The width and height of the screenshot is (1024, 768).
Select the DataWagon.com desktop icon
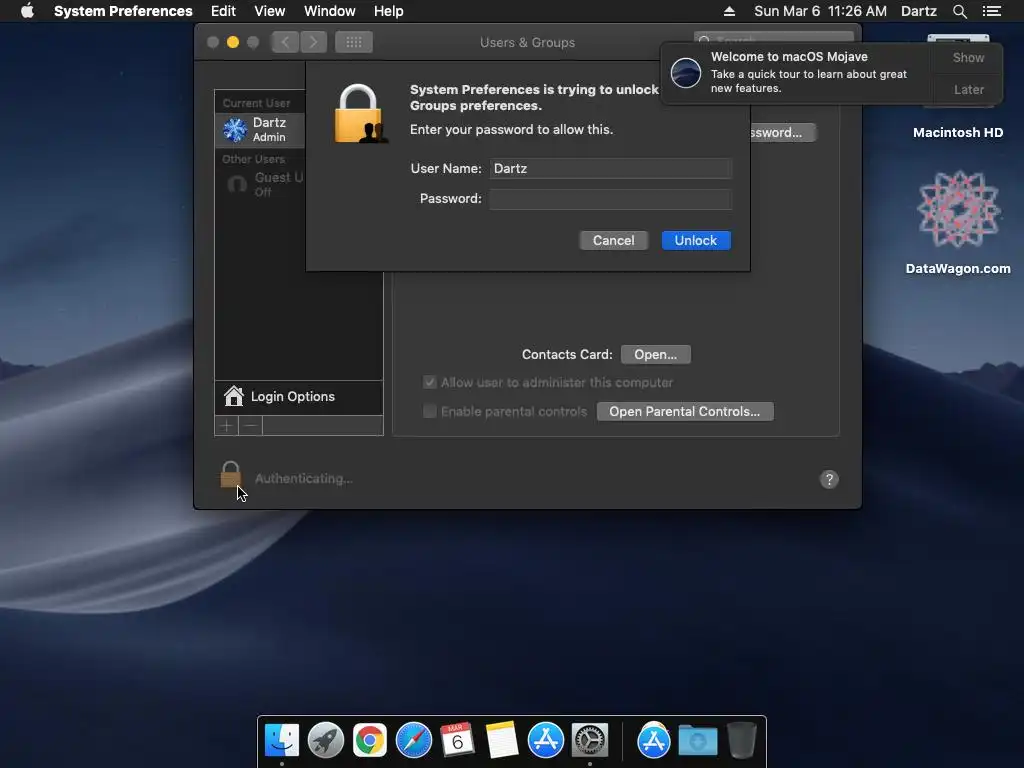957,222
